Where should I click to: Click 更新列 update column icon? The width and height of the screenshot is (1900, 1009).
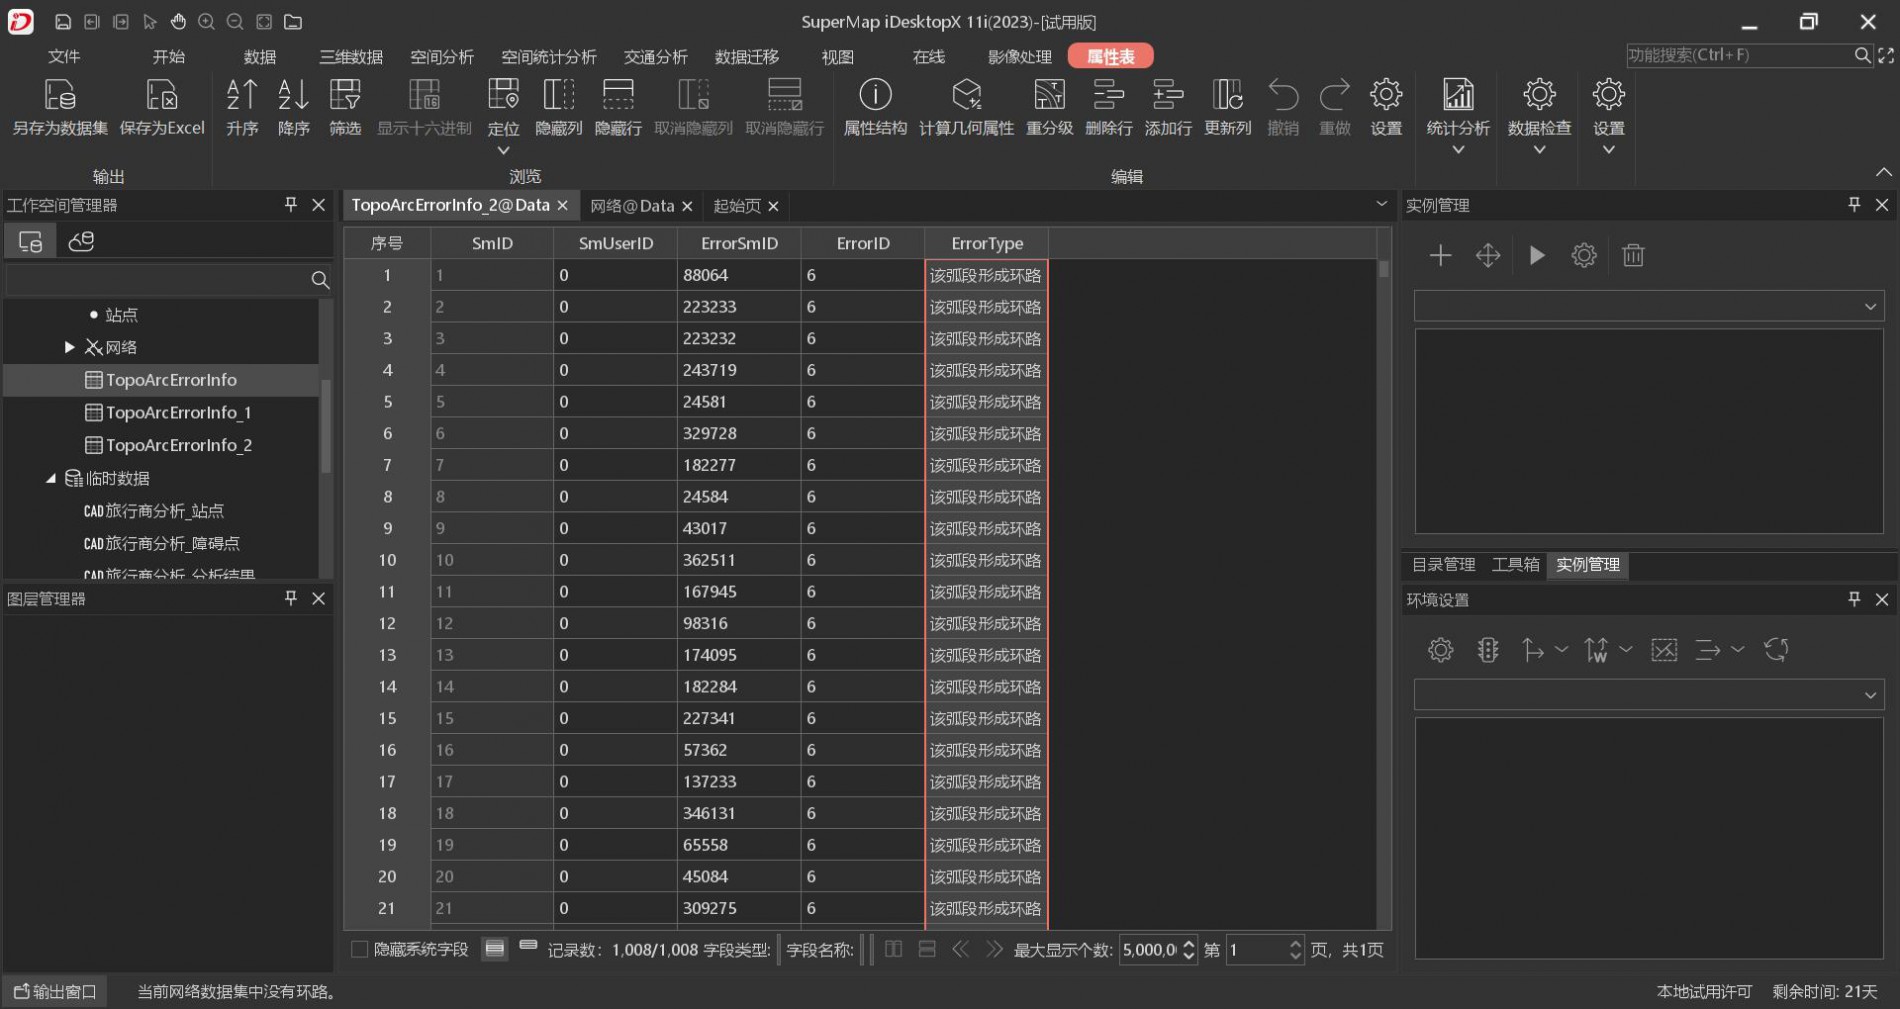click(1227, 96)
